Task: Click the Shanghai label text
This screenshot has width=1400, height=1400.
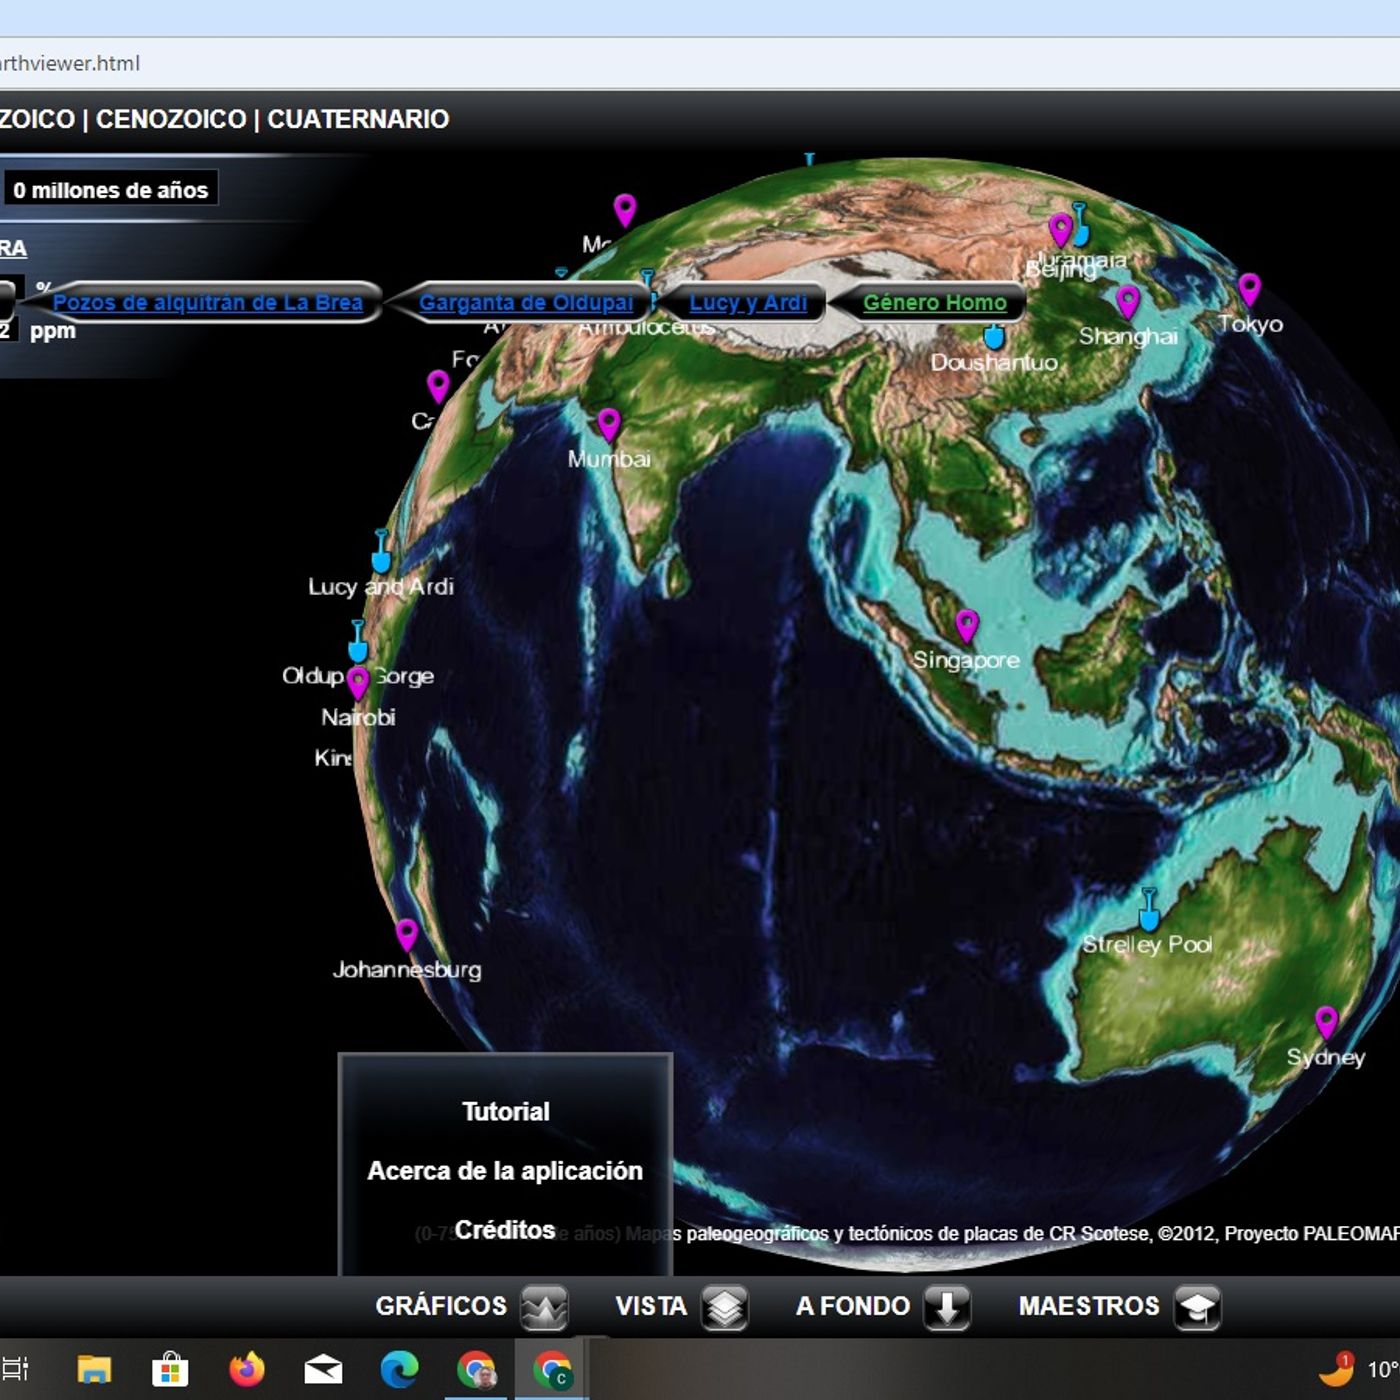Action: click(x=1128, y=336)
